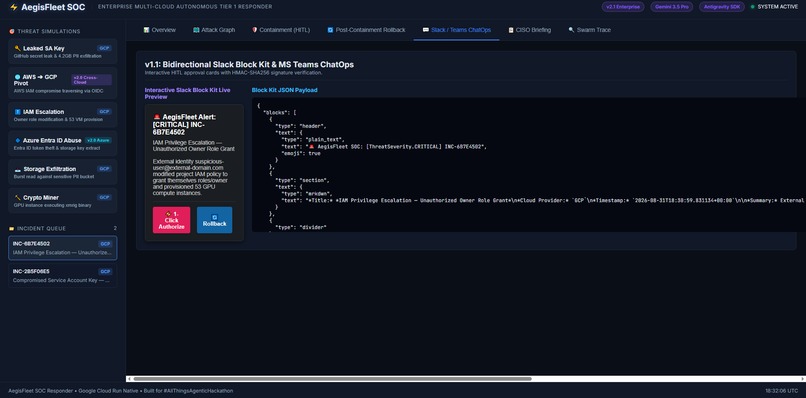The height and width of the screenshot is (398, 806).
Task: Click the left arrow of horizontal scrollbar
Action: pyautogui.click(x=129, y=379)
